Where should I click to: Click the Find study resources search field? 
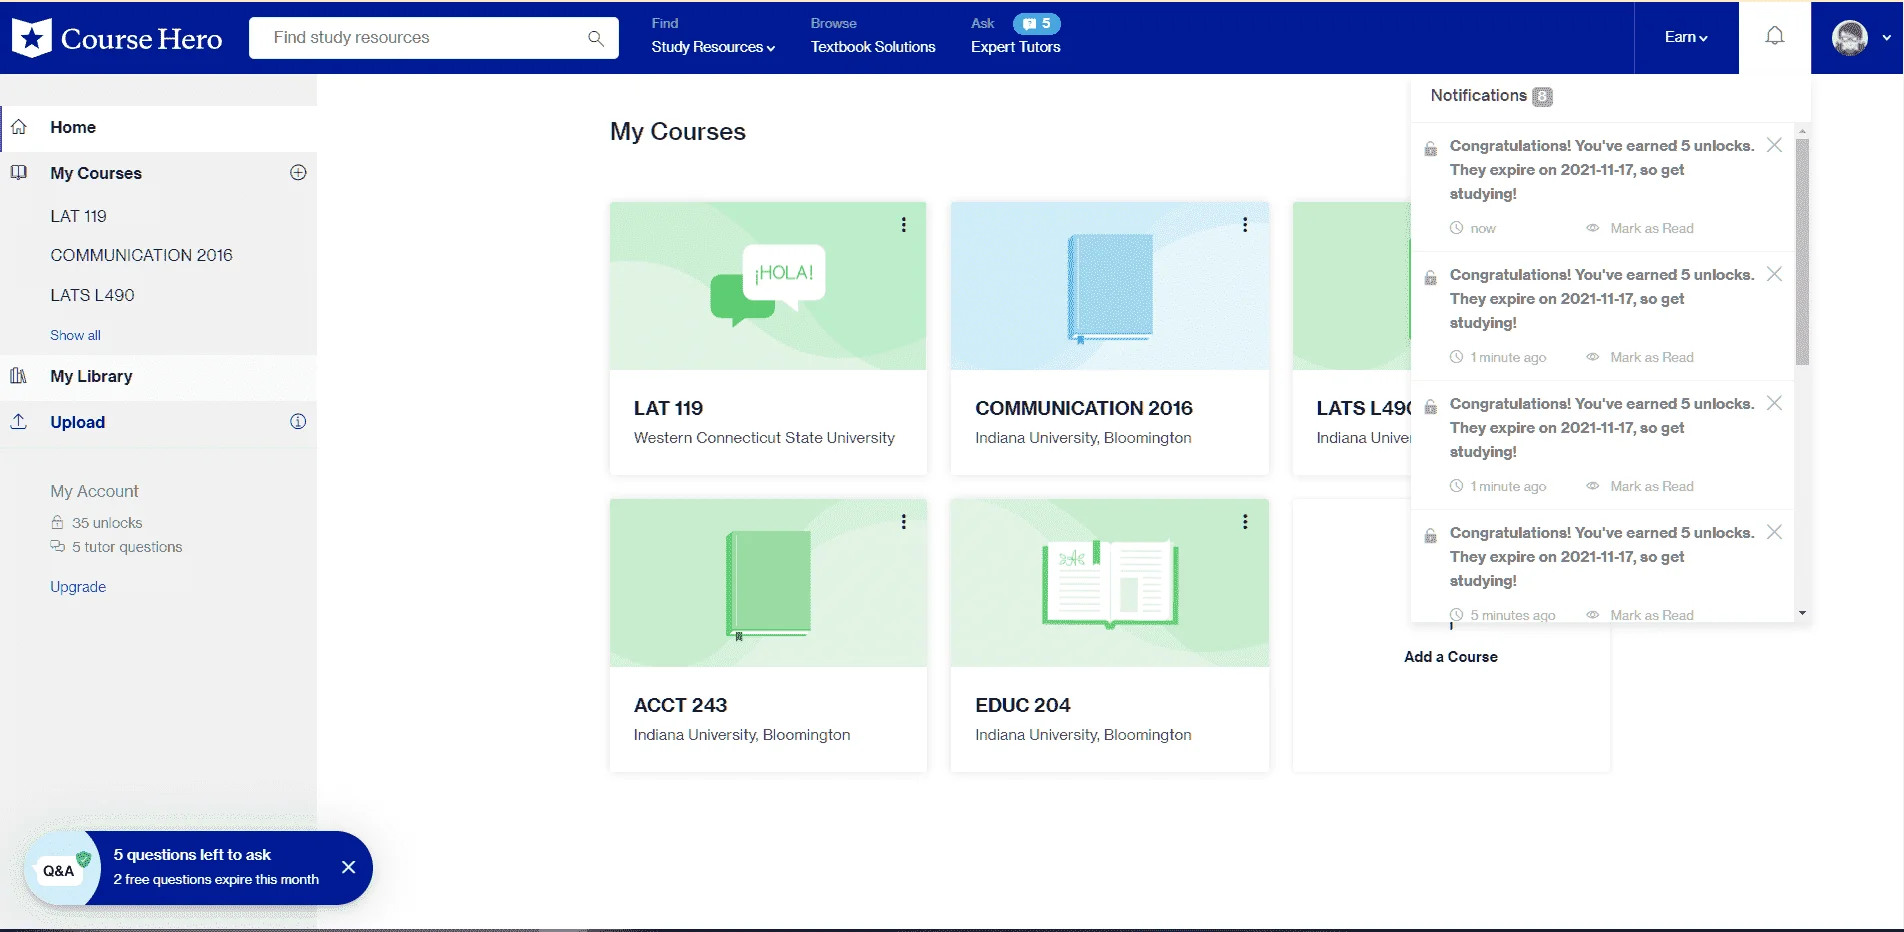tap(434, 38)
